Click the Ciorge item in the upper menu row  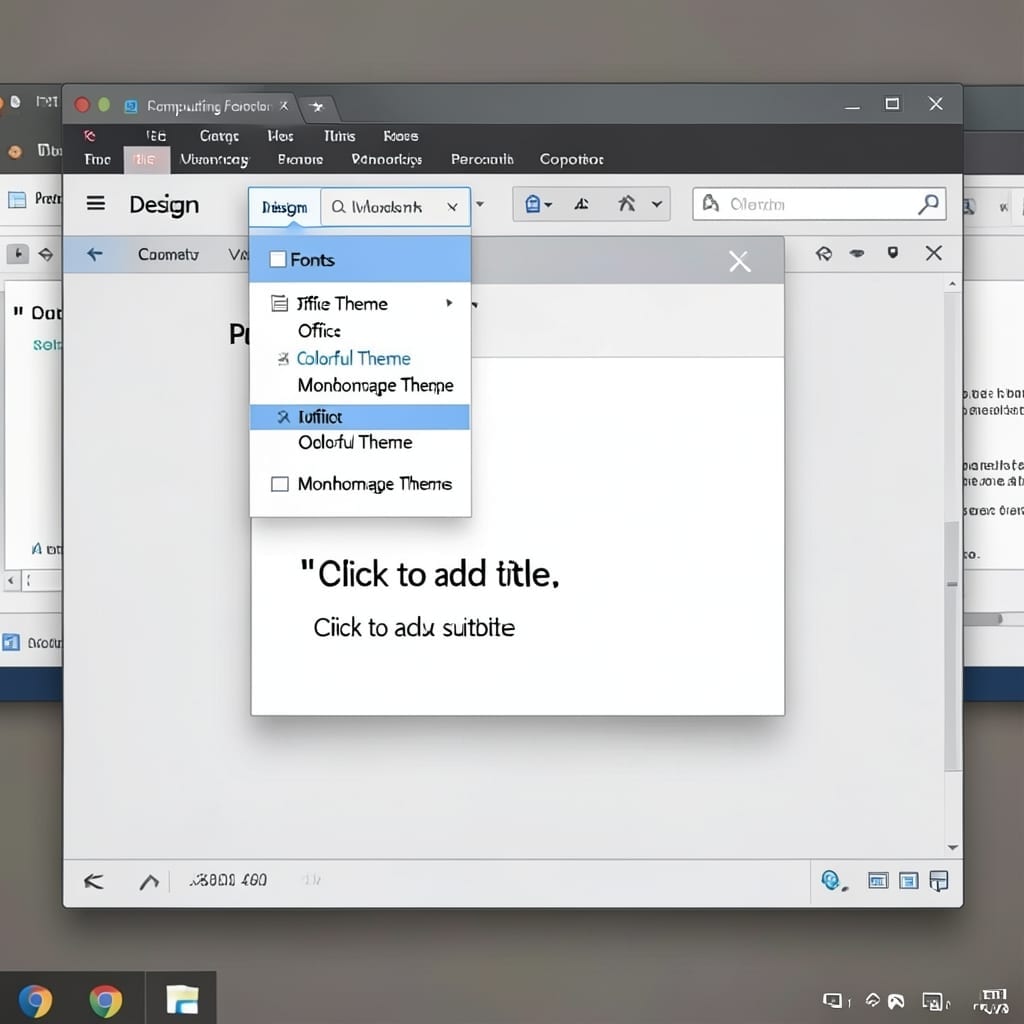tap(219, 136)
